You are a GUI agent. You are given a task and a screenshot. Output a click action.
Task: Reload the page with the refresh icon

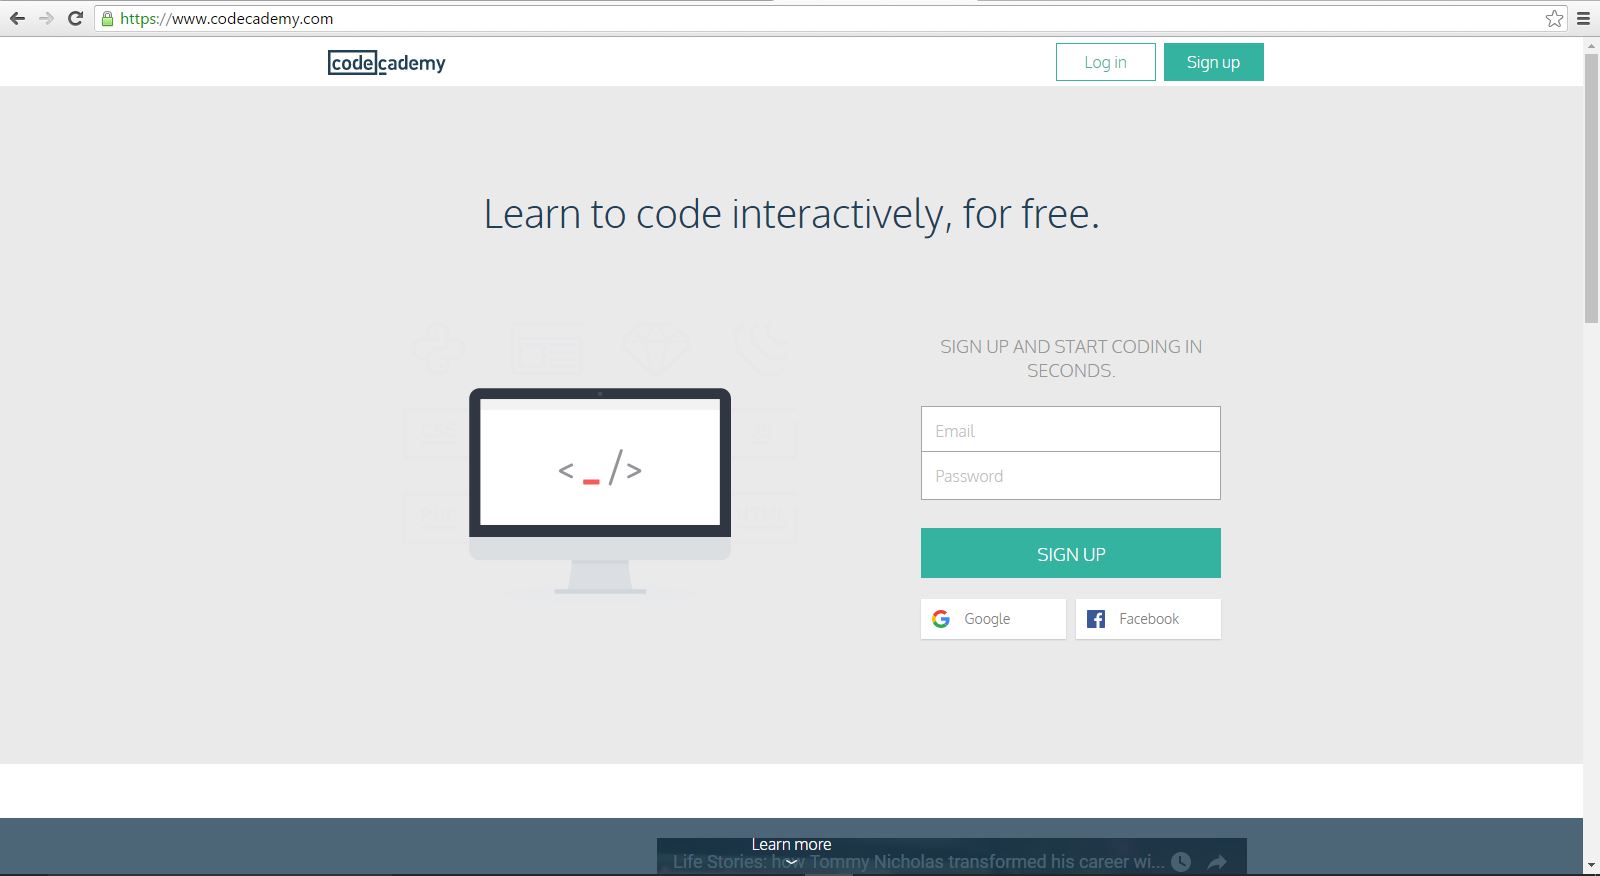coord(75,18)
